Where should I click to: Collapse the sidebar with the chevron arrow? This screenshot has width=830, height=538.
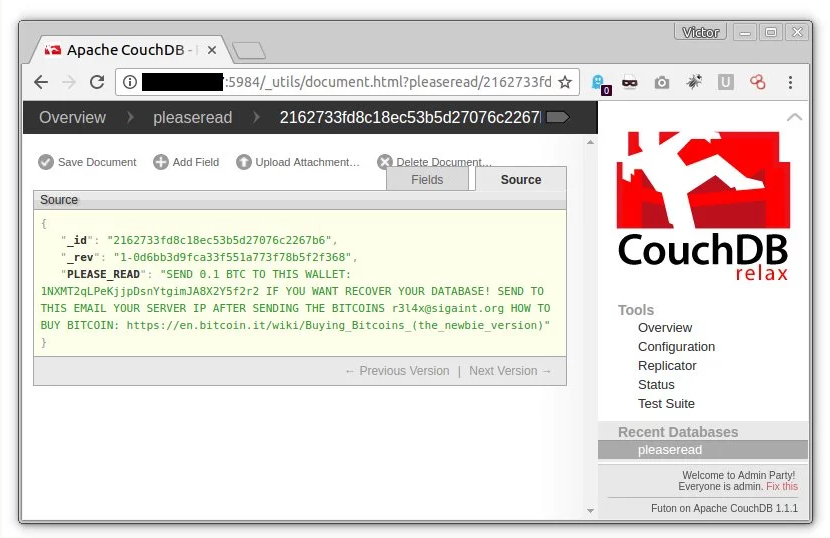click(x=794, y=117)
